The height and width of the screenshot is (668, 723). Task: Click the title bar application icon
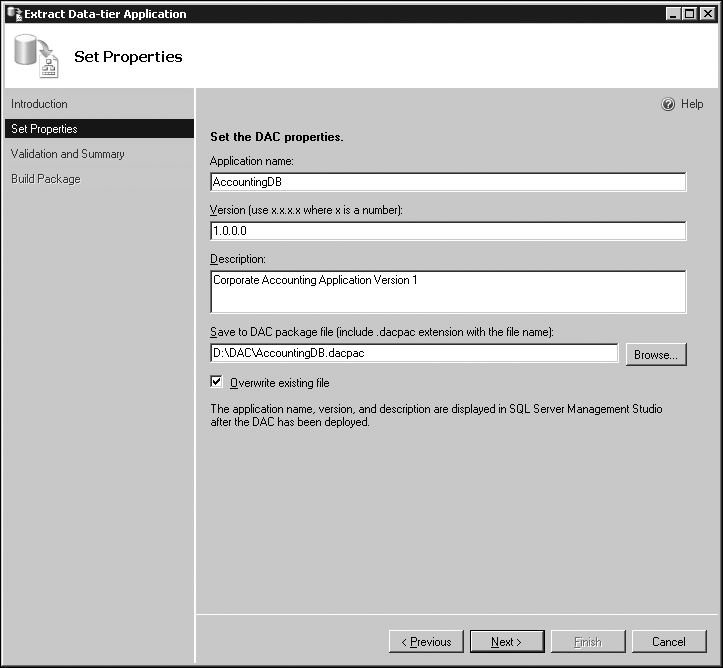(x=14, y=14)
